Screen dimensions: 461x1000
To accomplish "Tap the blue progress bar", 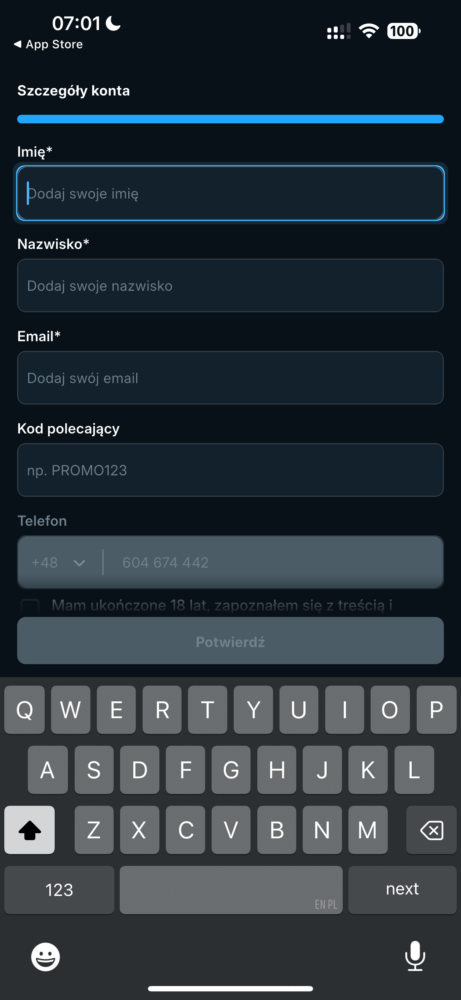I will [x=230, y=119].
